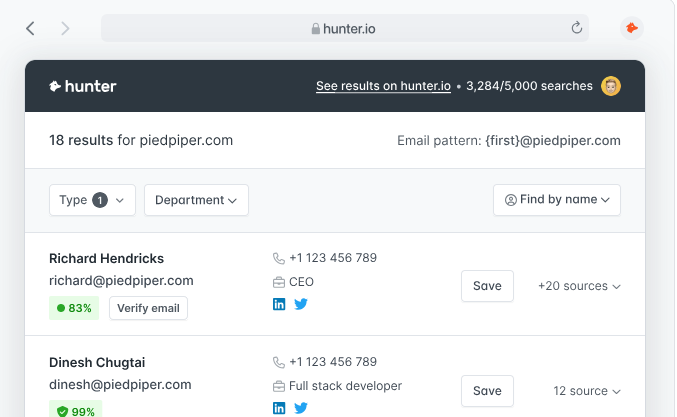Click the 83% confidence score badge
This screenshot has width=677, height=417.
click(74, 308)
